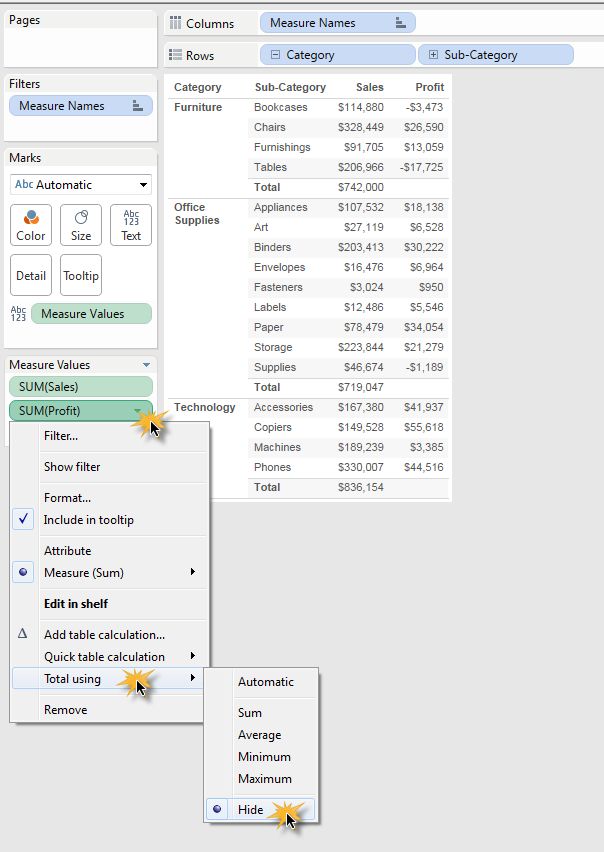The image size is (604, 852).
Task: Click the Furniture Total $742,000 cell
Action: tap(361, 187)
